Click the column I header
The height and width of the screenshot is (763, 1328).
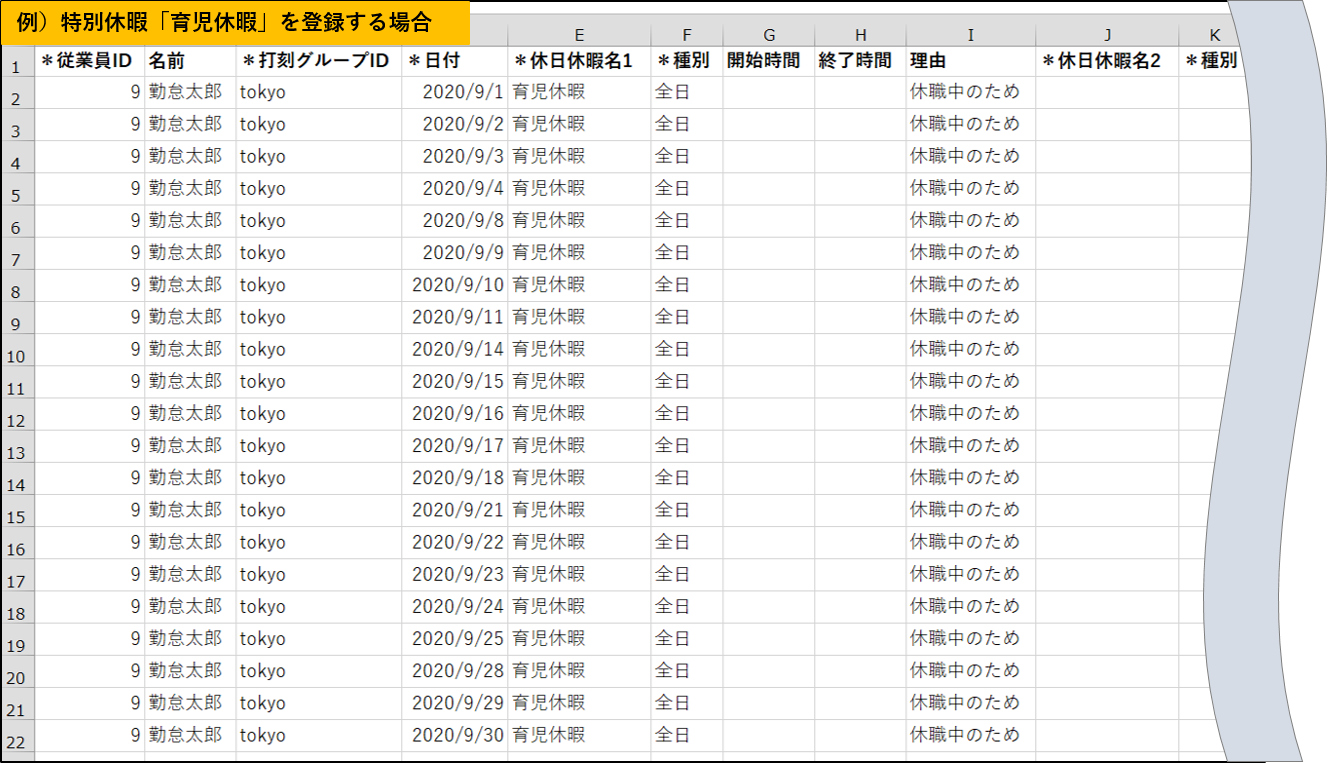pyautogui.click(x=970, y=36)
